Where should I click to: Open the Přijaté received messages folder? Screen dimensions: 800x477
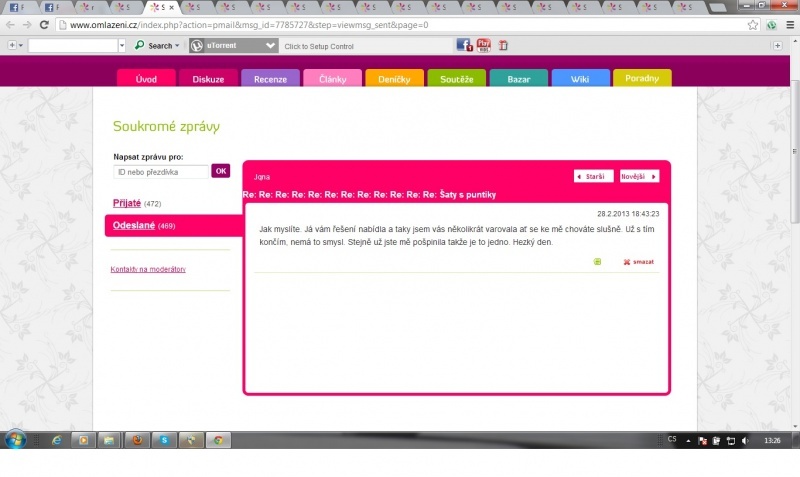pyautogui.click(x=126, y=203)
